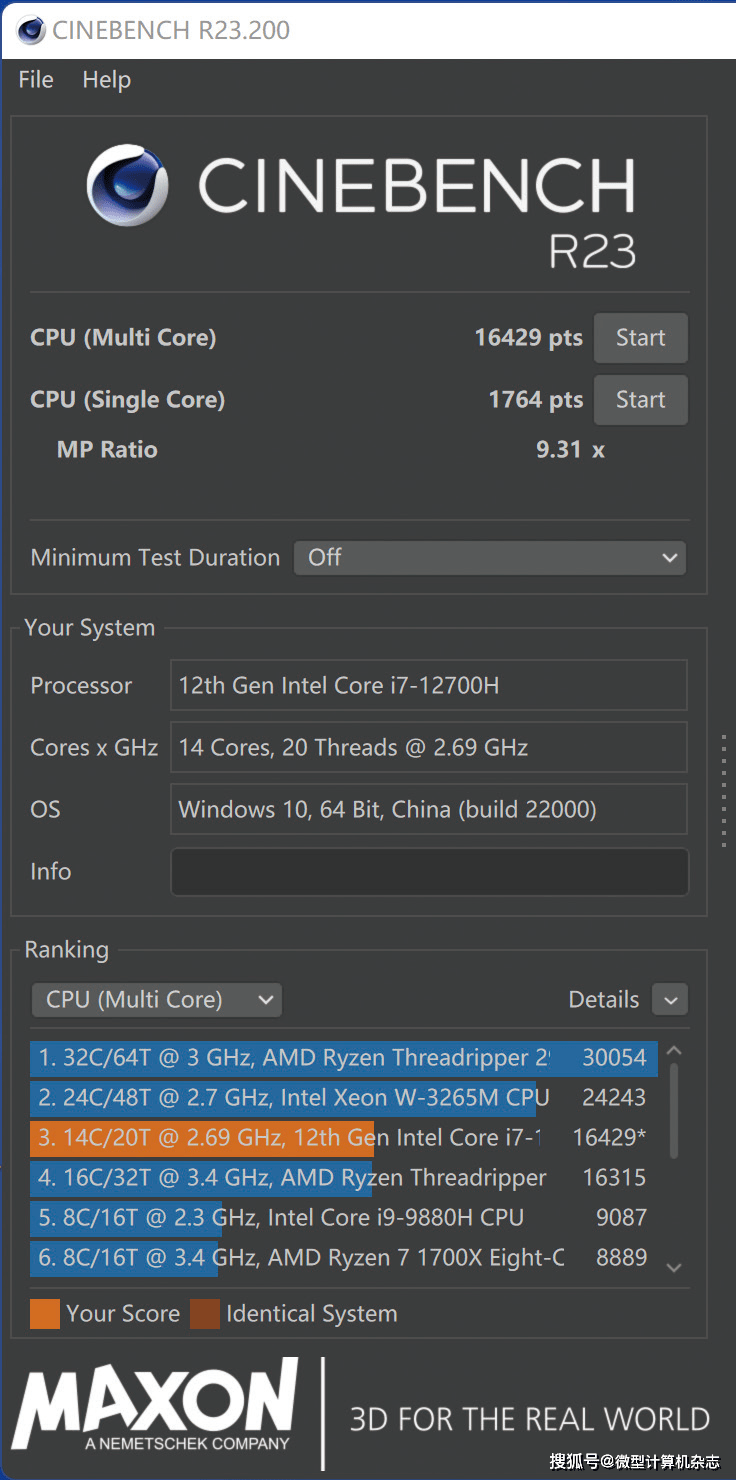Open the CPU (Multi Core) ranking dropdown

tap(157, 1000)
